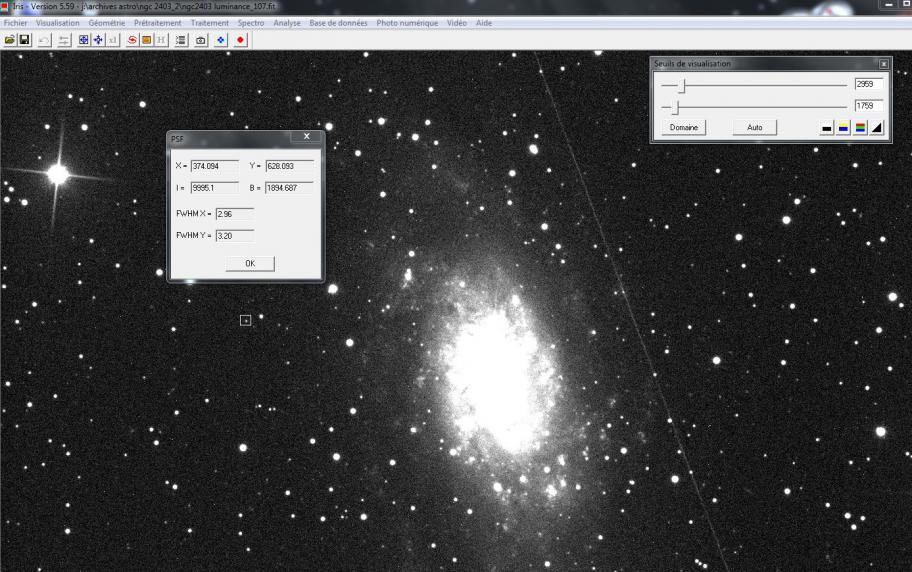The height and width of the screenshot is (572, 912).
Task: Click OK in the PSF dialog
Action: coord(250,264)
